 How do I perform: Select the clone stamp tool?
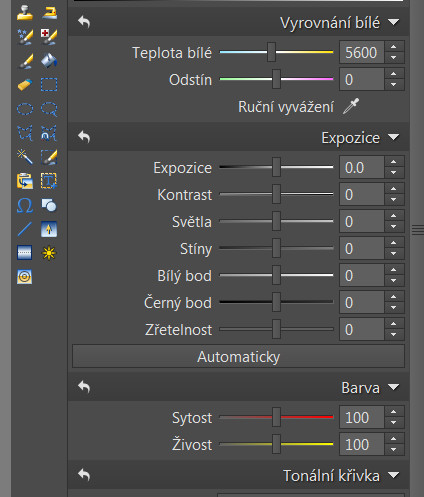point(25,13)
